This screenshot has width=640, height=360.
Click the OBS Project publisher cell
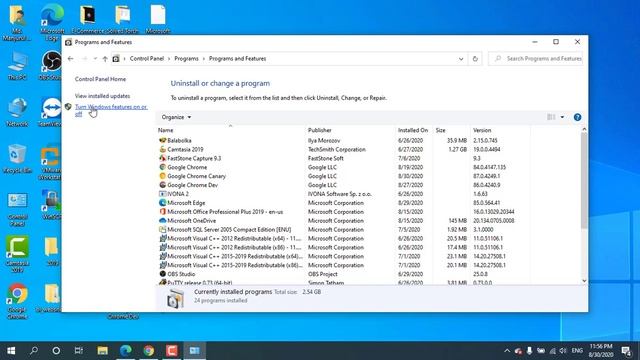pos(322,274)
